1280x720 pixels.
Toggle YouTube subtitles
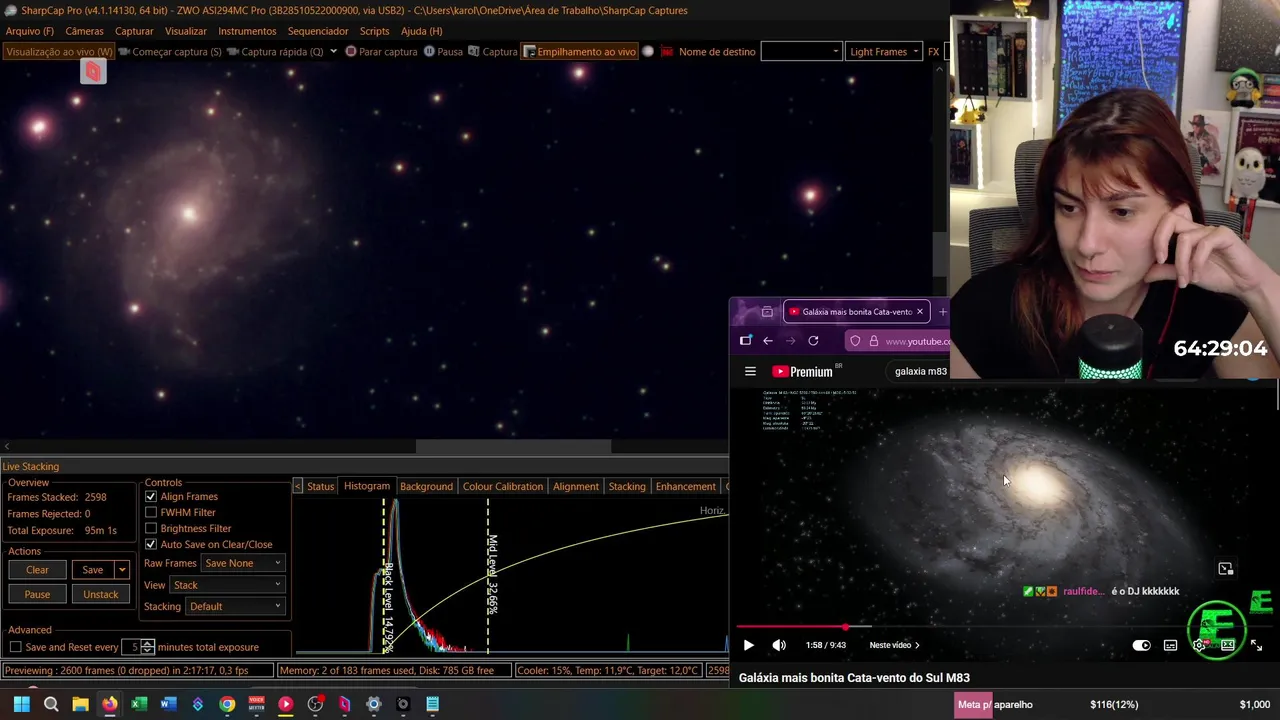[x=1170, y=645]
